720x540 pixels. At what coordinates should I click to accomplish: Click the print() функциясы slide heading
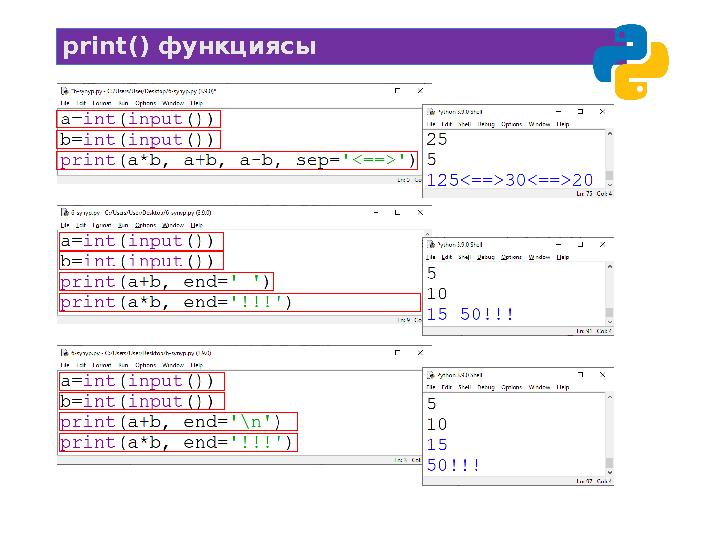190,46
